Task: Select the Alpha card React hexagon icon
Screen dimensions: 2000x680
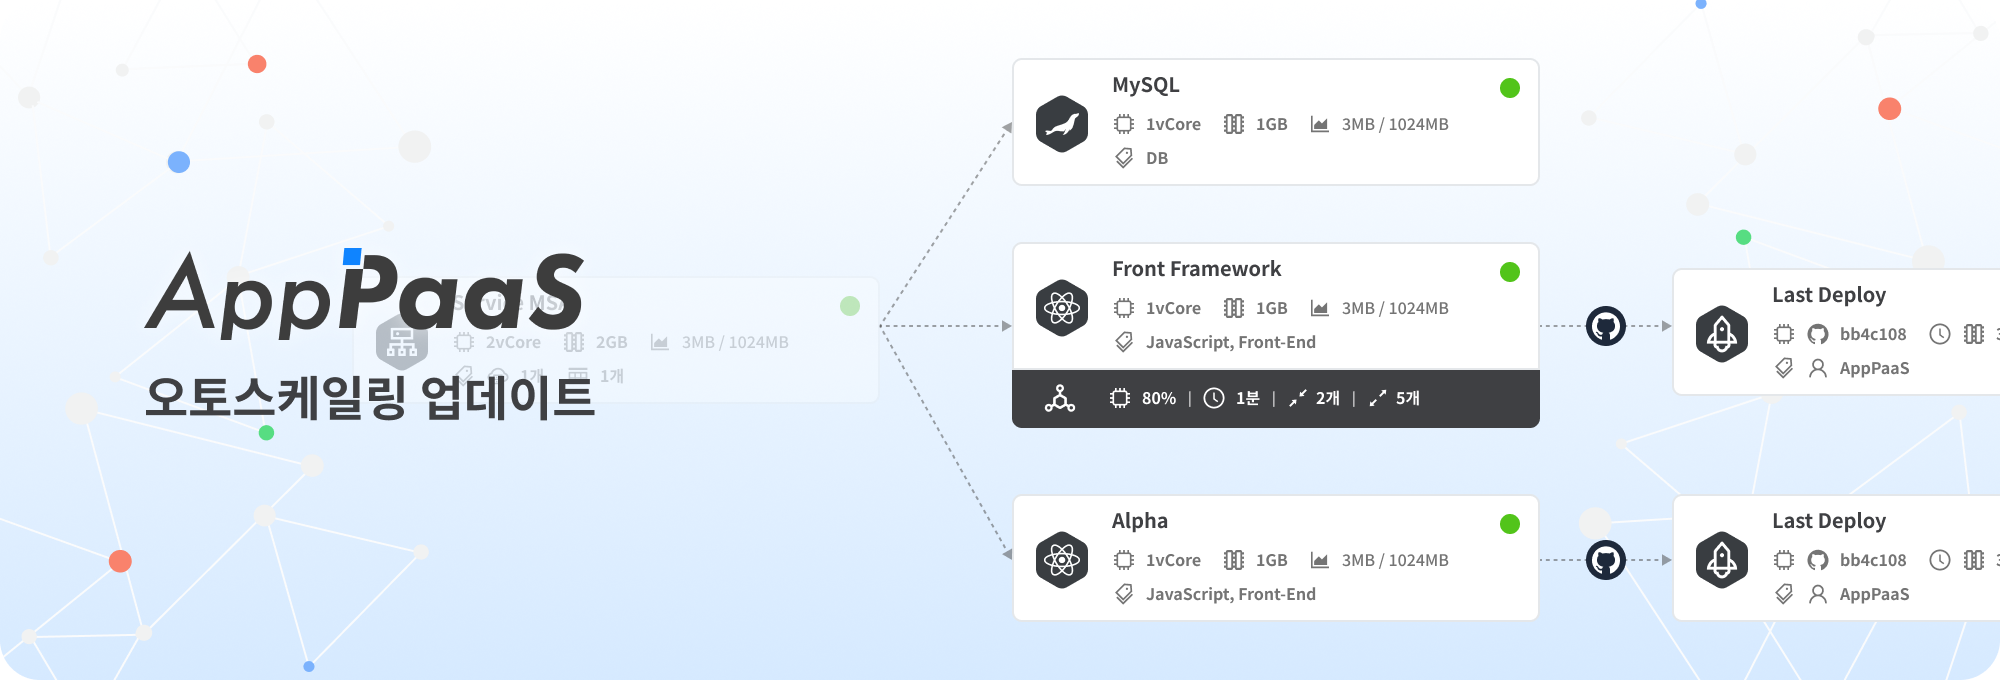Action: click(1062, 560)
